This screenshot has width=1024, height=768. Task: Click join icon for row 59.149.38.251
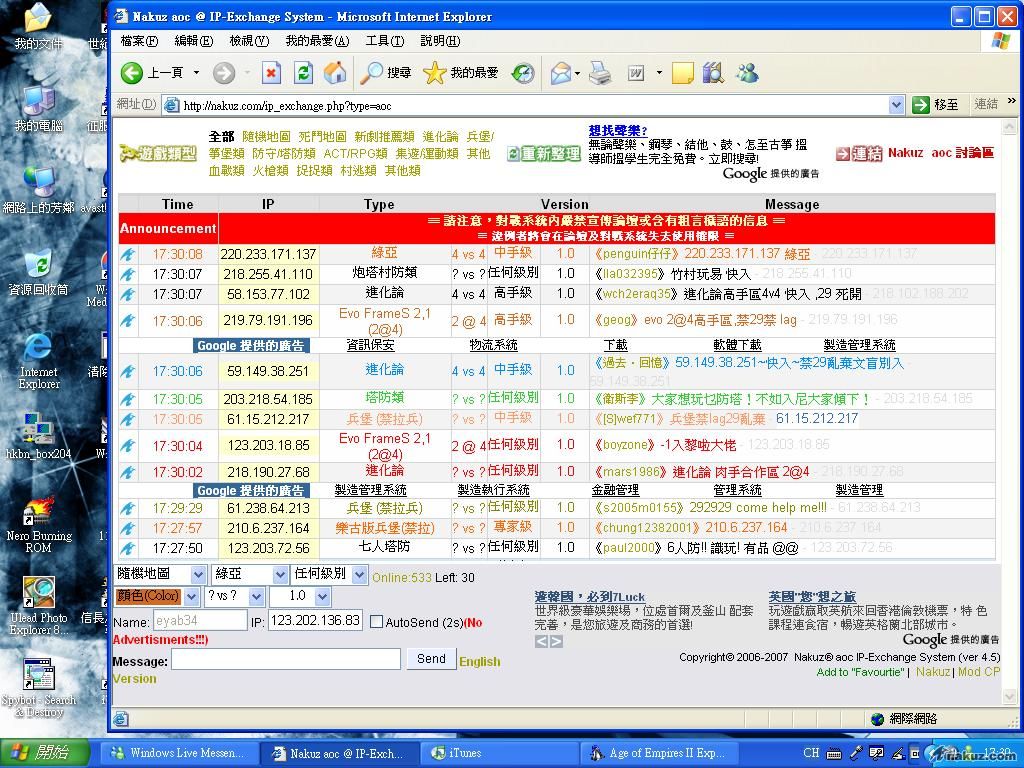(x=128, y=371)
